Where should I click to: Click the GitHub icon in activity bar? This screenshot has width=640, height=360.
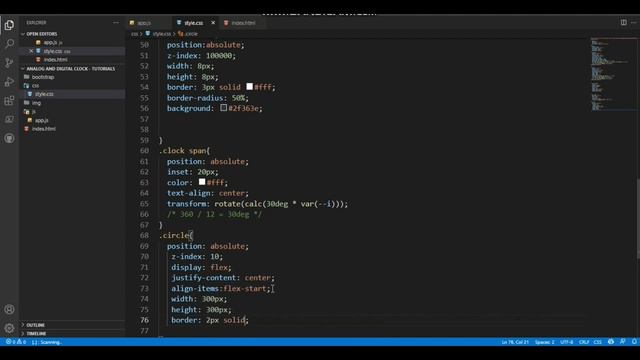[x=9, y=138]
